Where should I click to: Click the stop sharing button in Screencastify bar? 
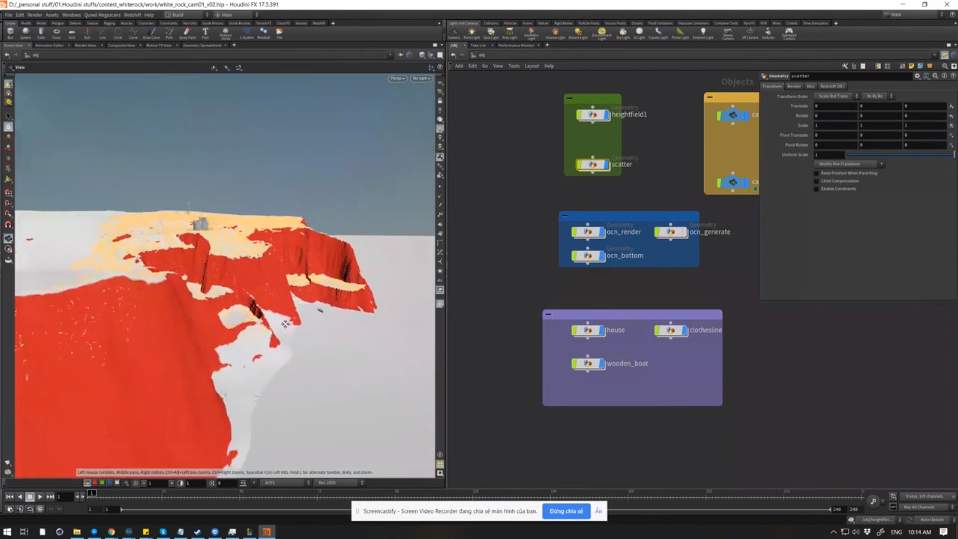[566, 511]
